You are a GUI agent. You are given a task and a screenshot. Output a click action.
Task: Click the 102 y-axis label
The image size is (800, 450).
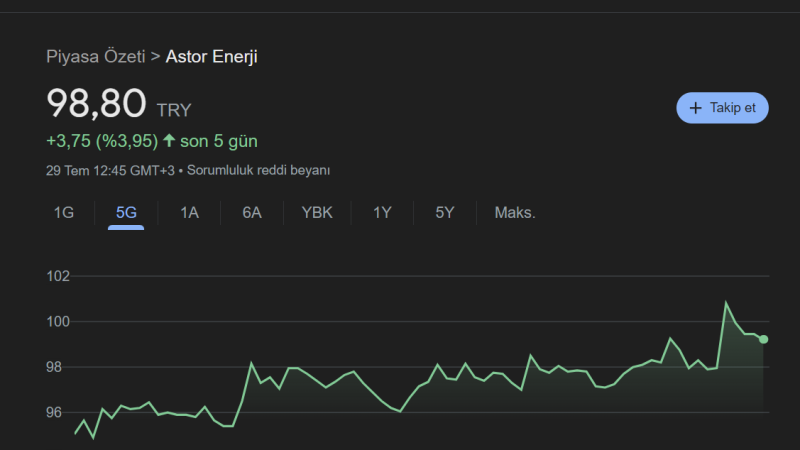58,276
